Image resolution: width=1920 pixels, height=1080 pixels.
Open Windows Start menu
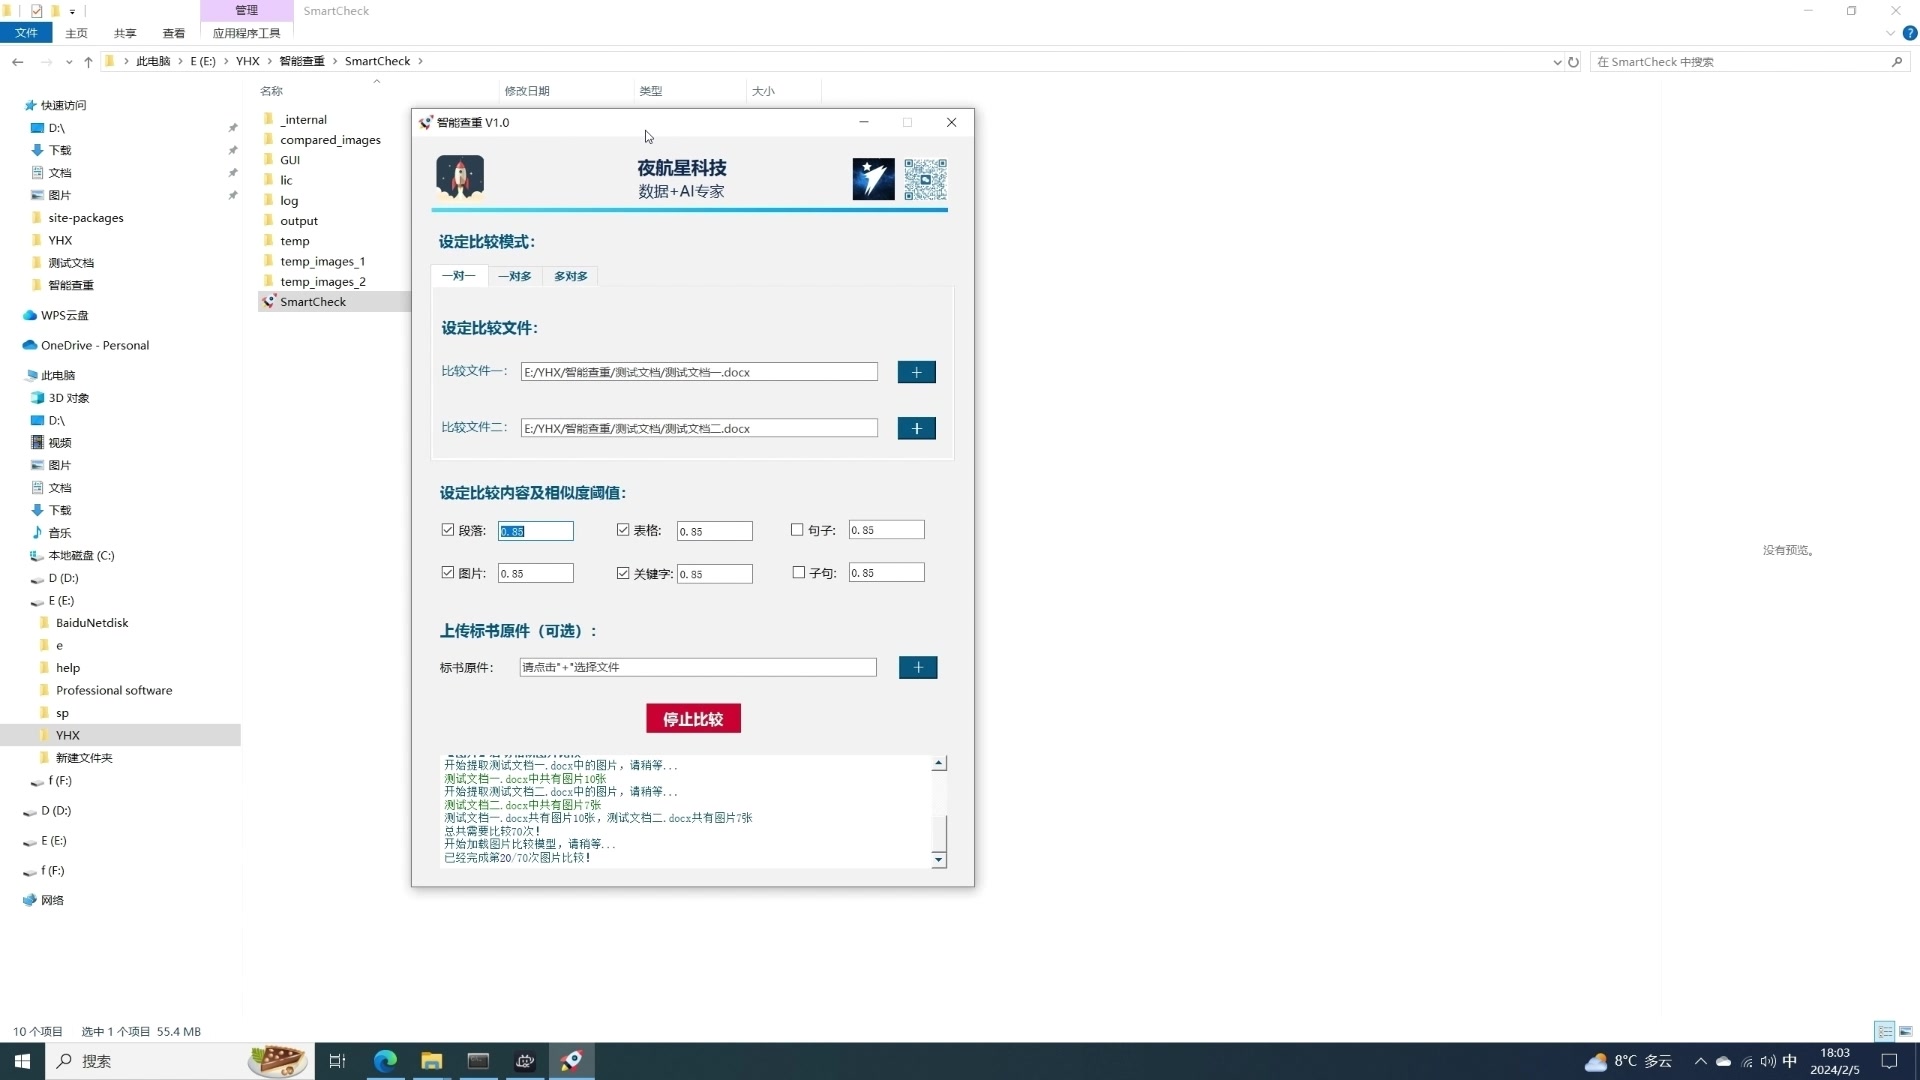[x=22, y=1061]
